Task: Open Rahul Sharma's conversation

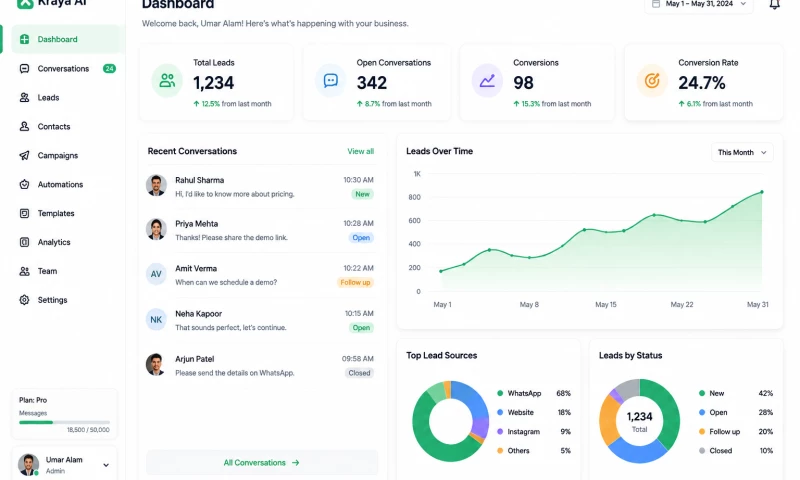Action: tap(260, 187)
